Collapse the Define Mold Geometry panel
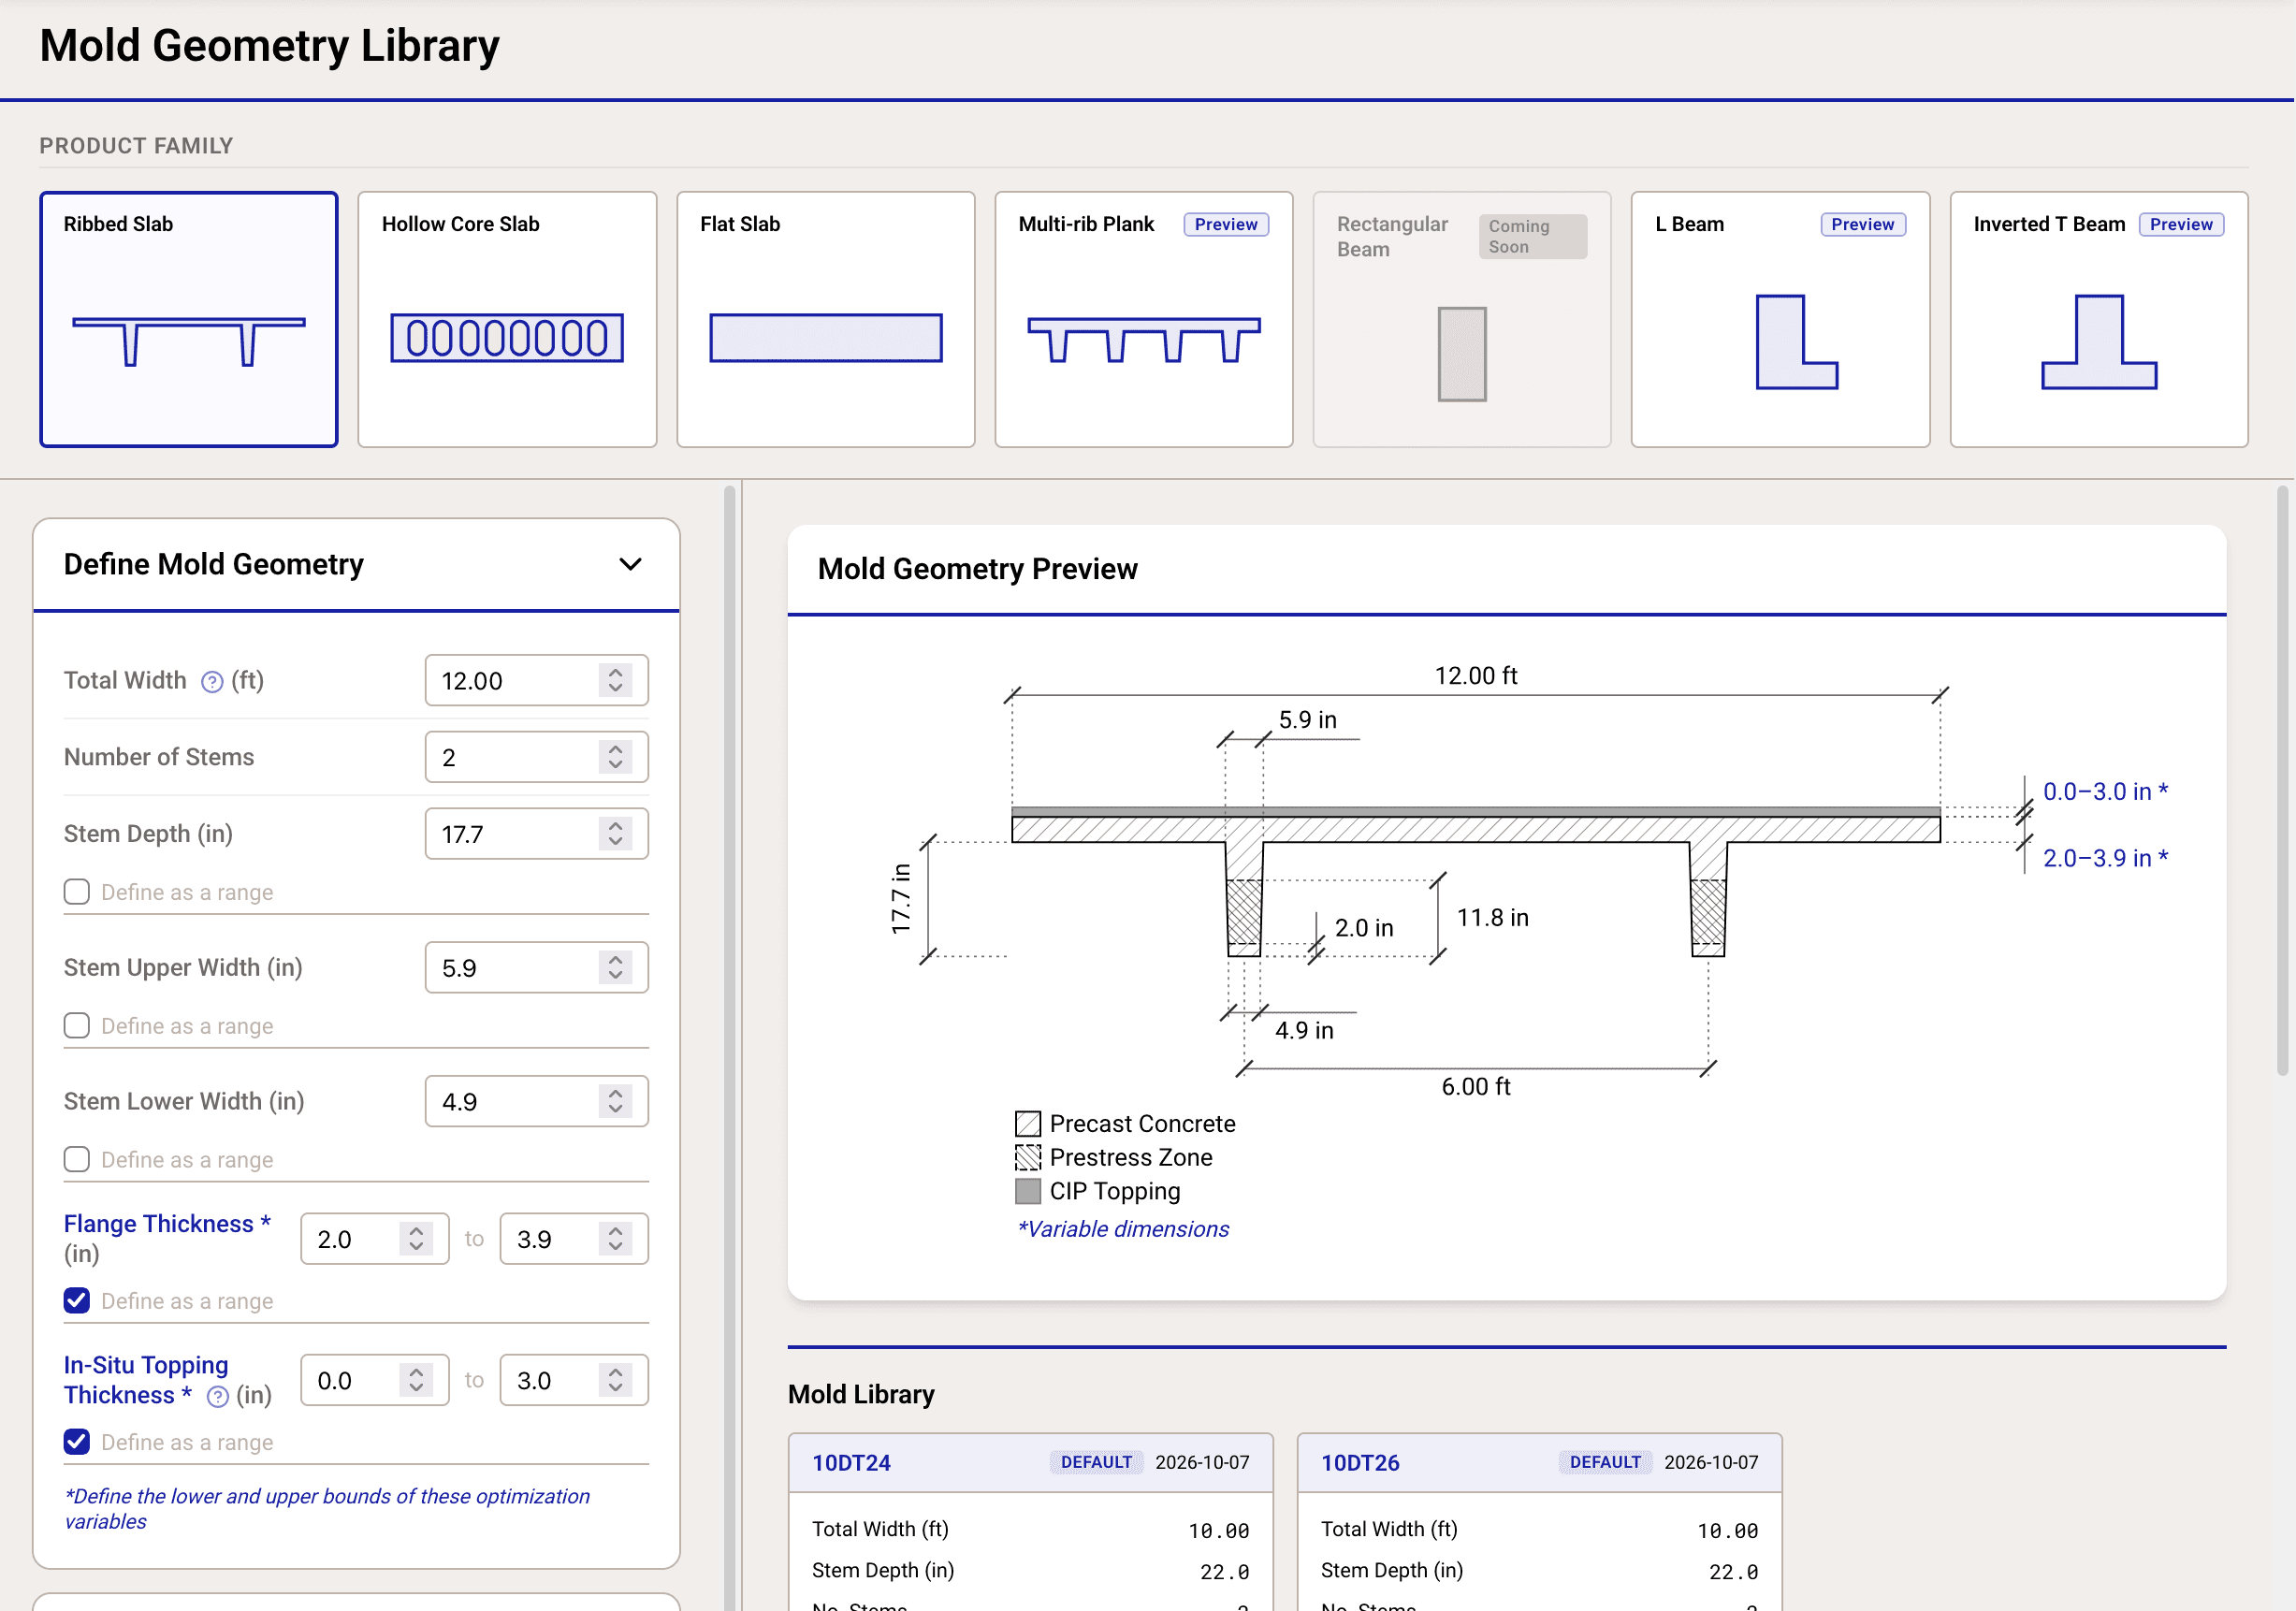Screen dimensions: 2296x1611 [x=630, y=564]
